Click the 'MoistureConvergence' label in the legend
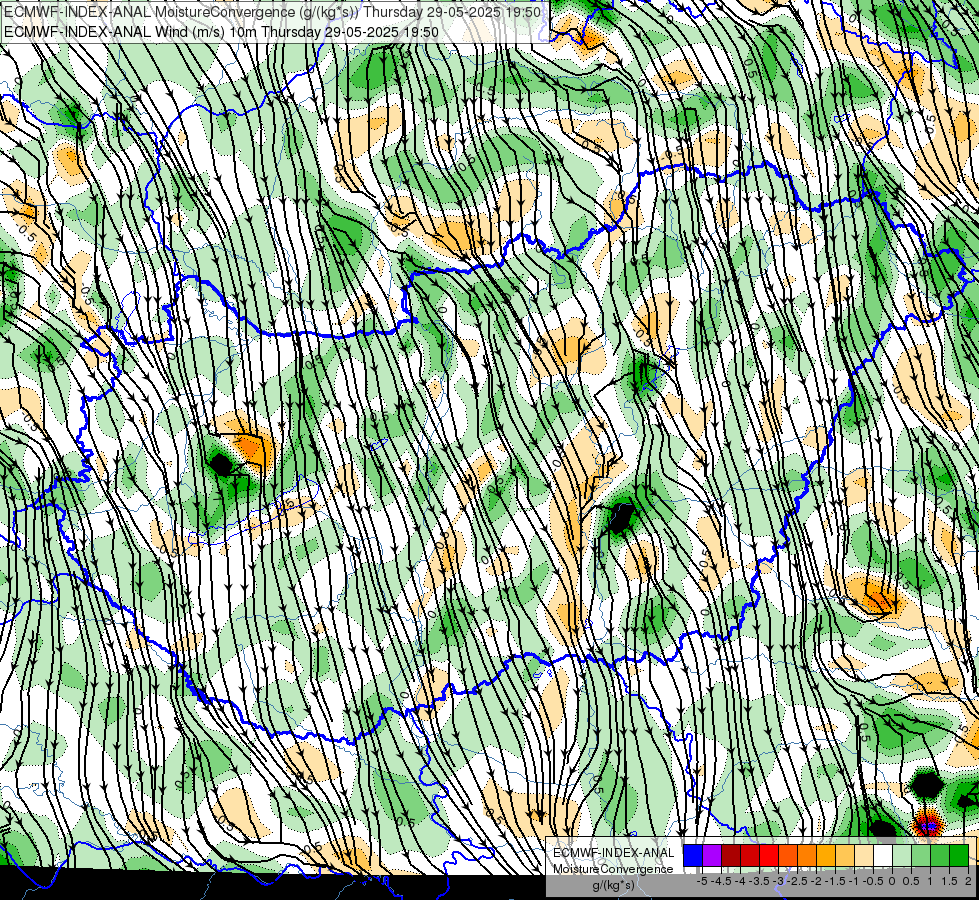979x900 pixels. (x=613, y=869)
